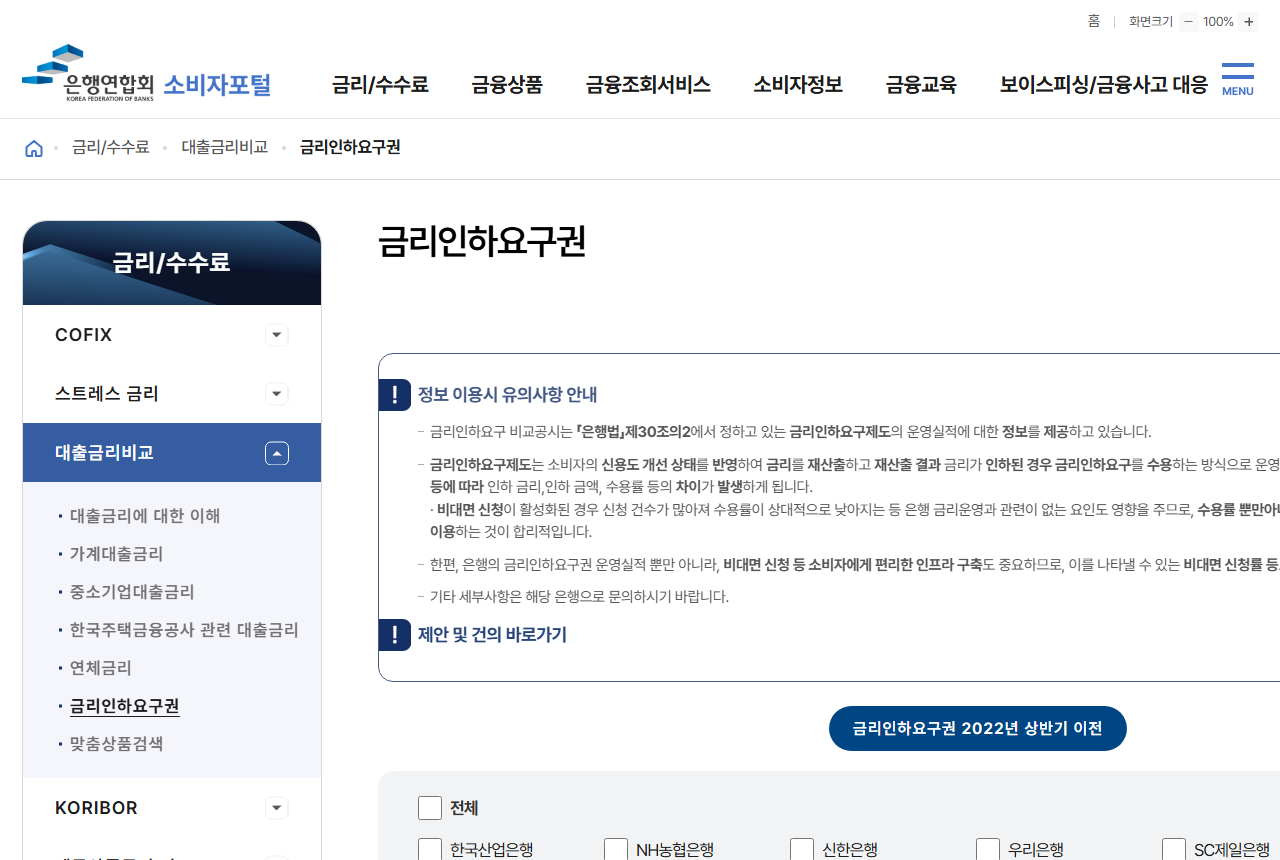Open the 금융교육 top menu
This screenshot has height=860, width=1280.
tap(921, 85)
